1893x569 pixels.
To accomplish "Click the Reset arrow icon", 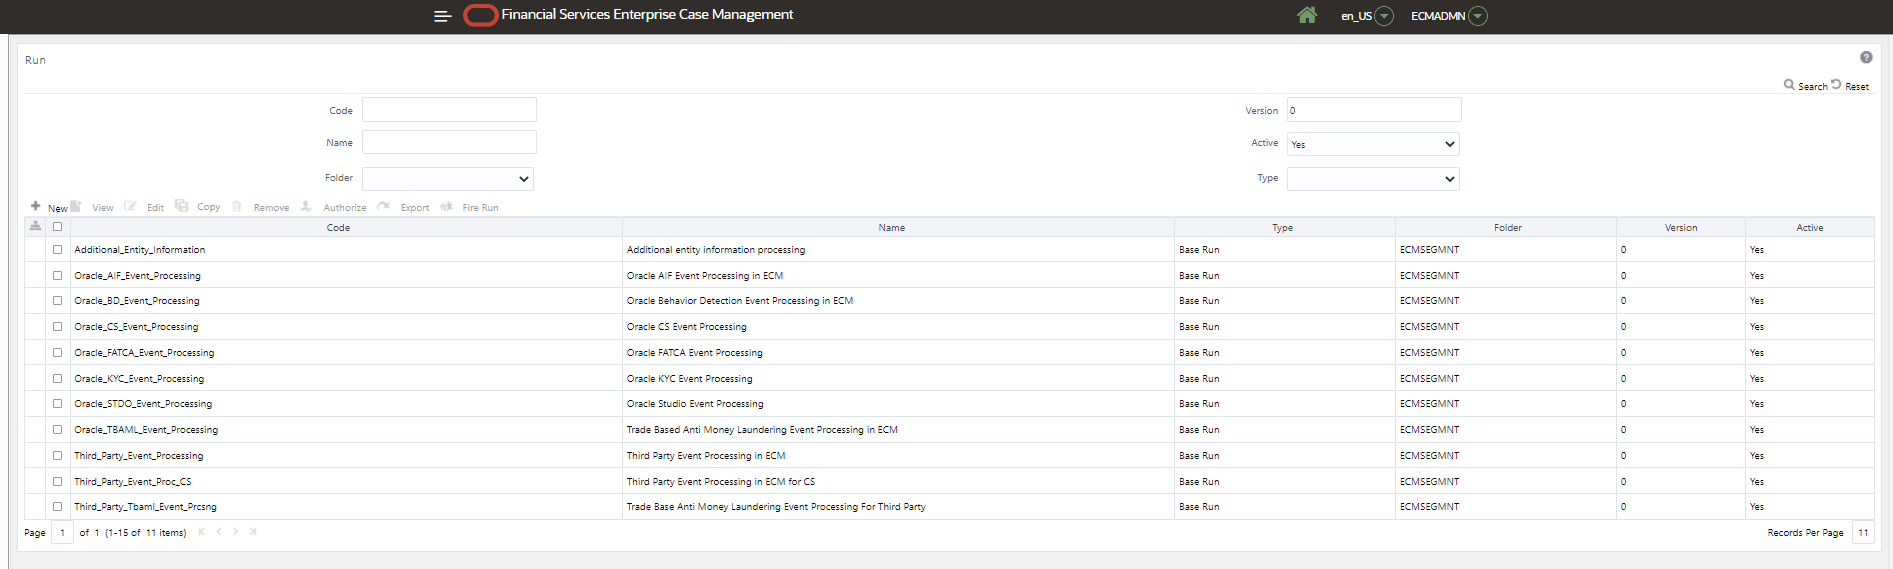I will coord(1836,85).
